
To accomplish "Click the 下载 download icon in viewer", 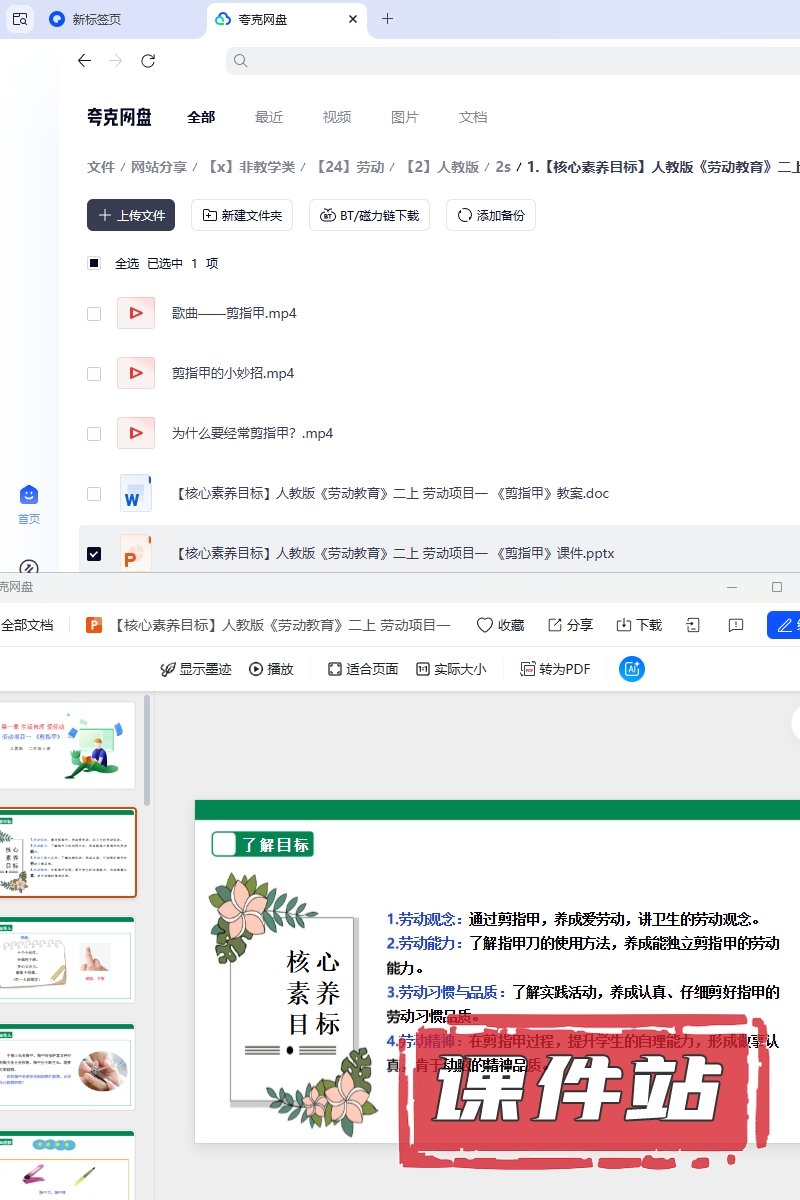I will coord(624,625).
